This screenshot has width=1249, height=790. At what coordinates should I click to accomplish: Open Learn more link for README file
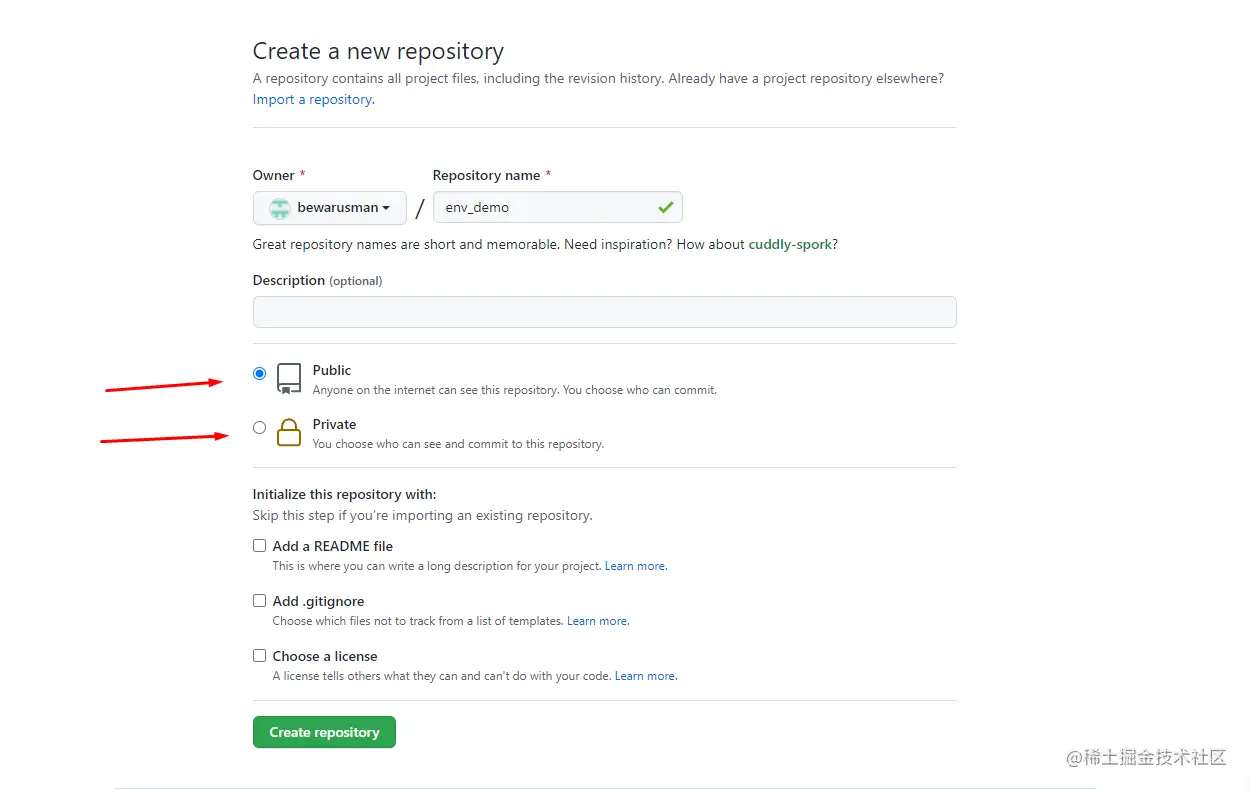click(x=635, y=566)
